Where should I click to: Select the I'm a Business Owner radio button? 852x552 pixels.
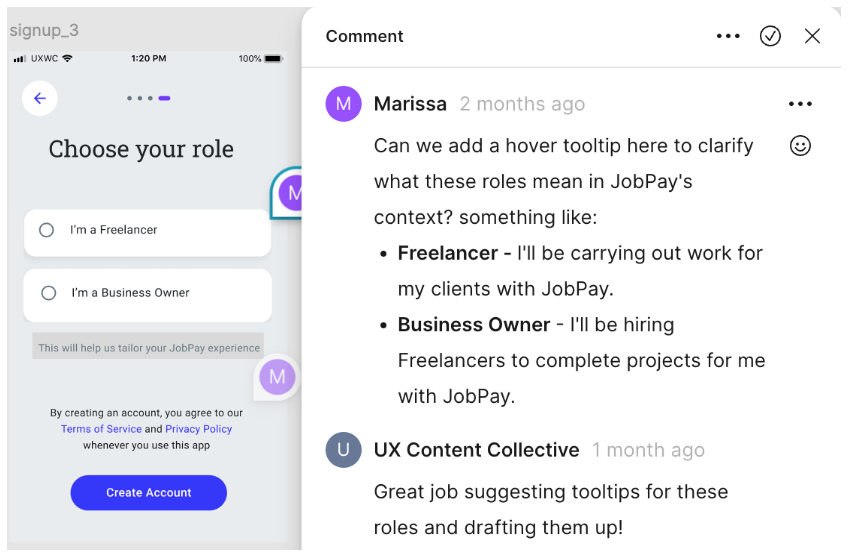point(49,293)
